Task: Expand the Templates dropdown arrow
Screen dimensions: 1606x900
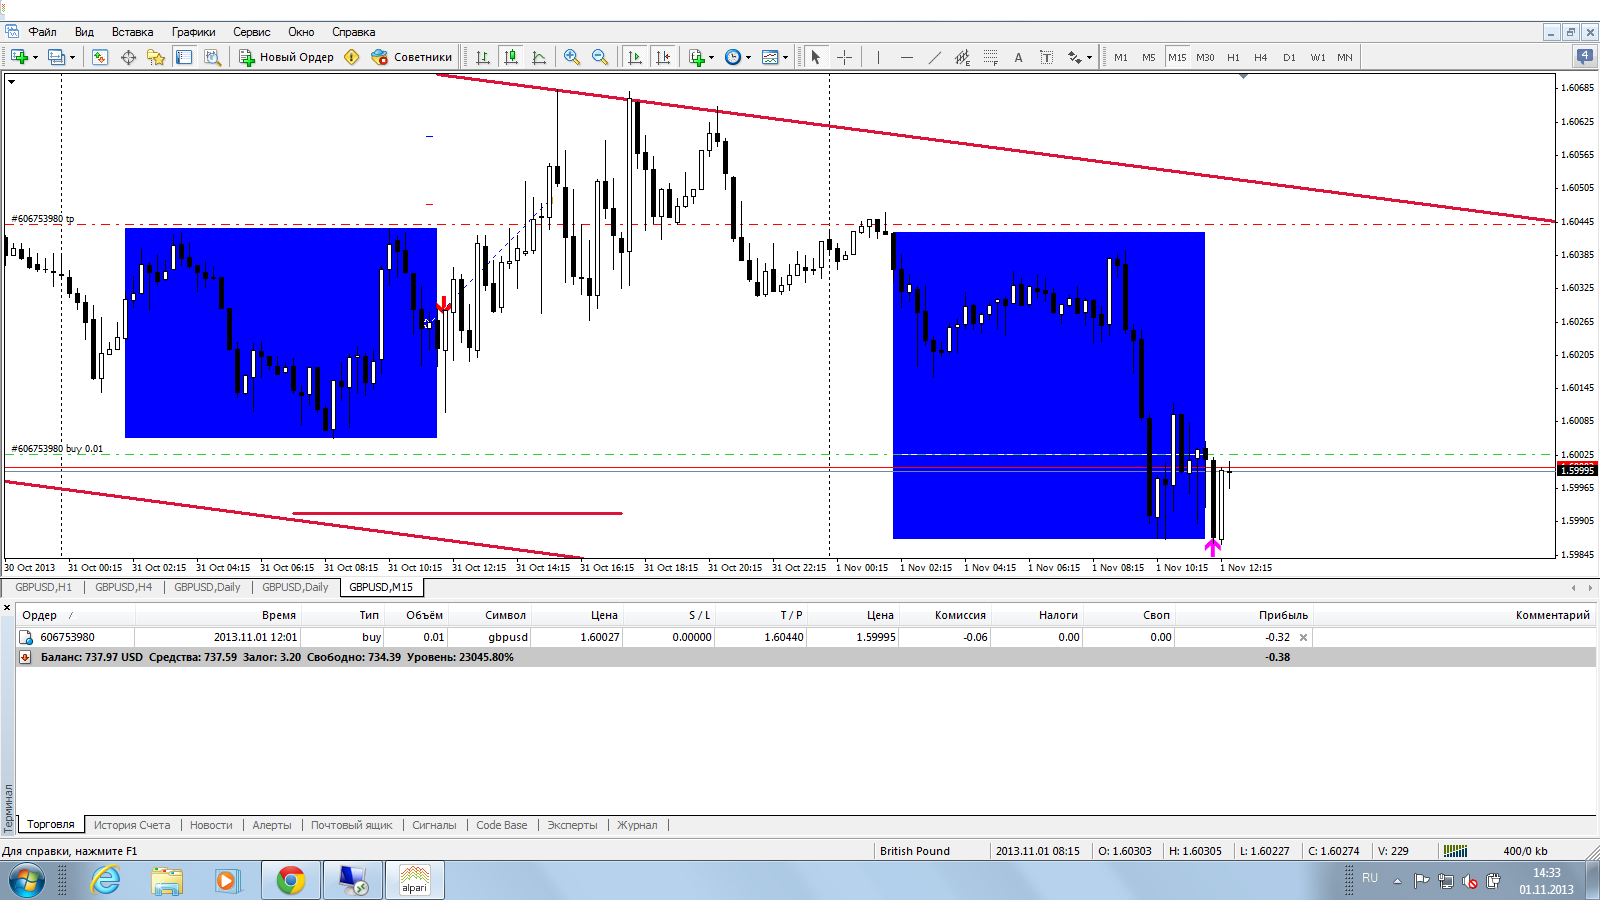Action: (785, 57)
